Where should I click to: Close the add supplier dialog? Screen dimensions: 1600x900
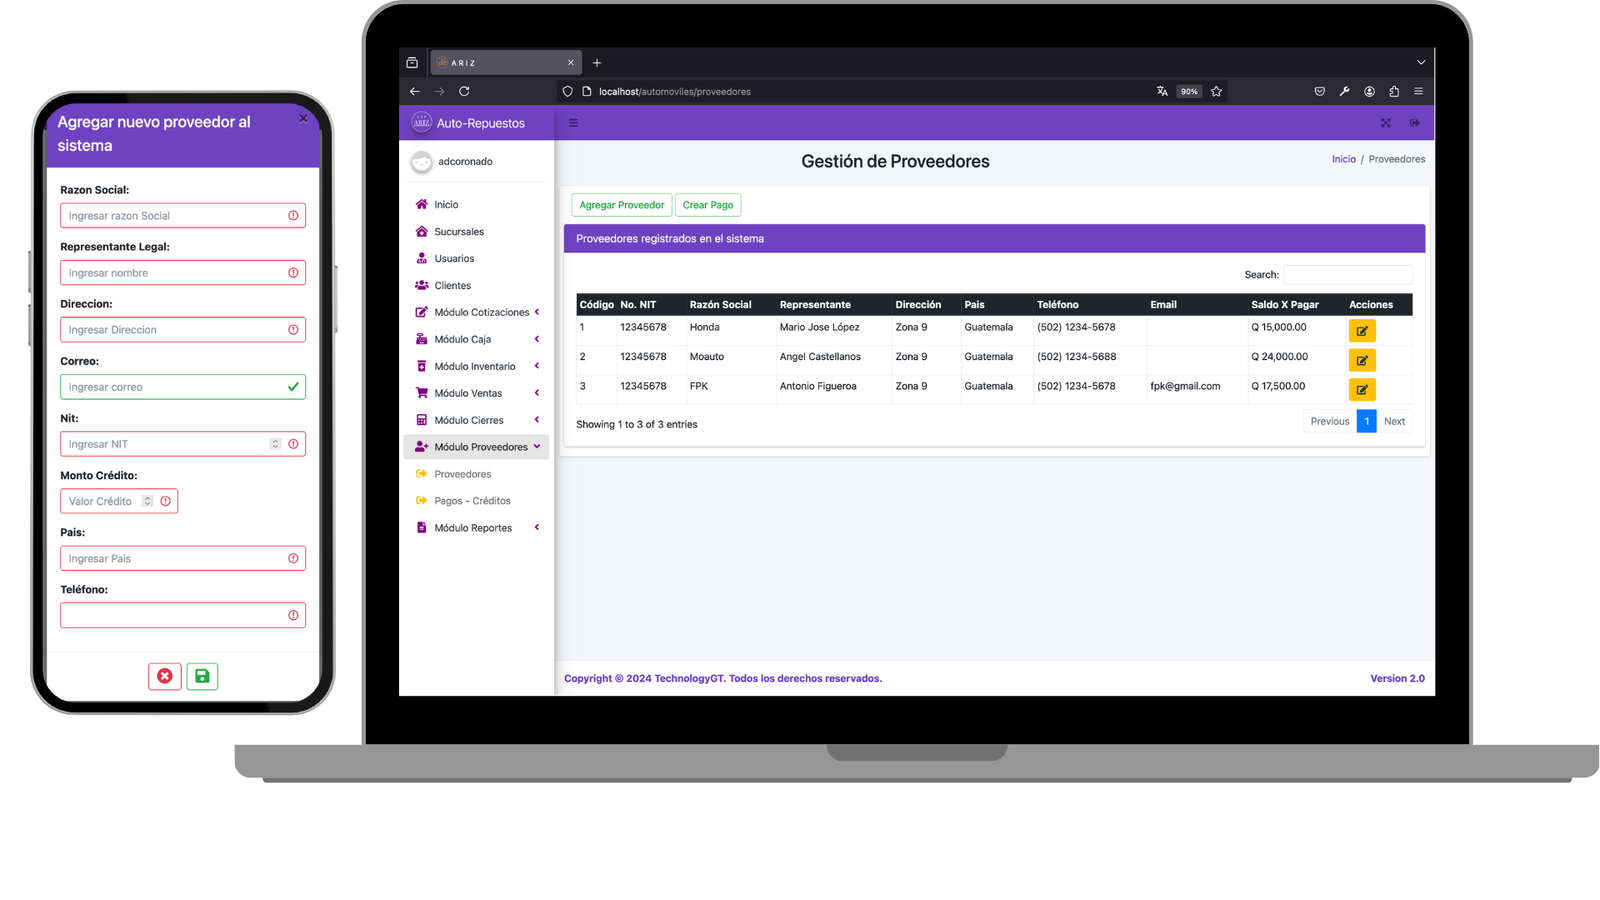[303, 119]
